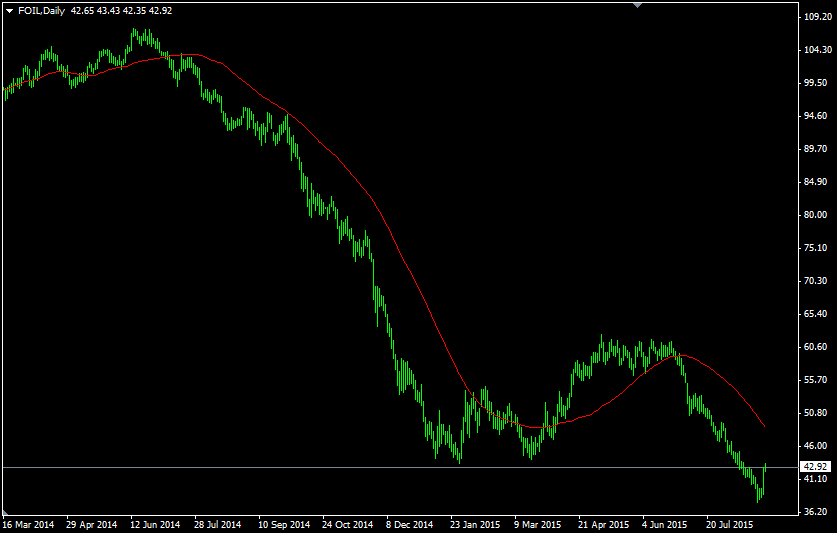This screenshot has height=533, width=837.
Task: Click the 94.60 price axis label
Action: tap(818, 116)
